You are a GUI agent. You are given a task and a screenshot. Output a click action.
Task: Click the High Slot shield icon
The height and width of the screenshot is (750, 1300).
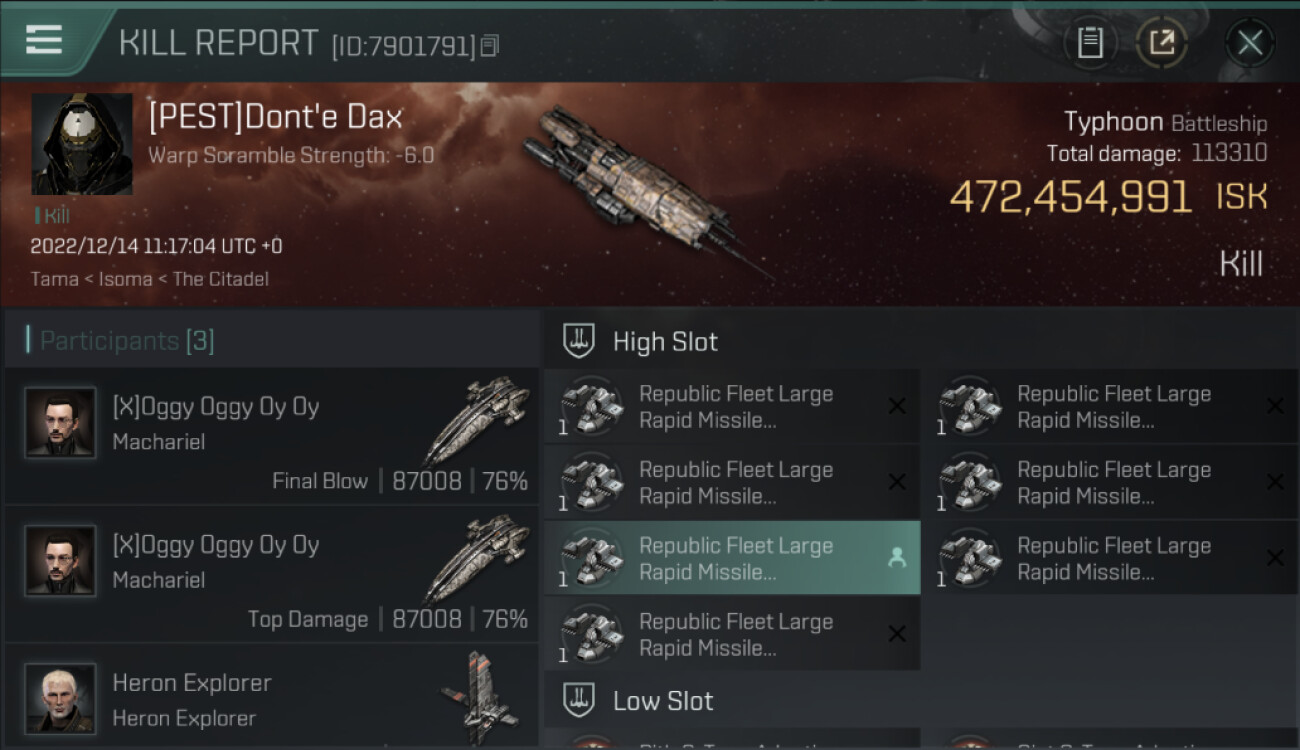tap(580, 341)
